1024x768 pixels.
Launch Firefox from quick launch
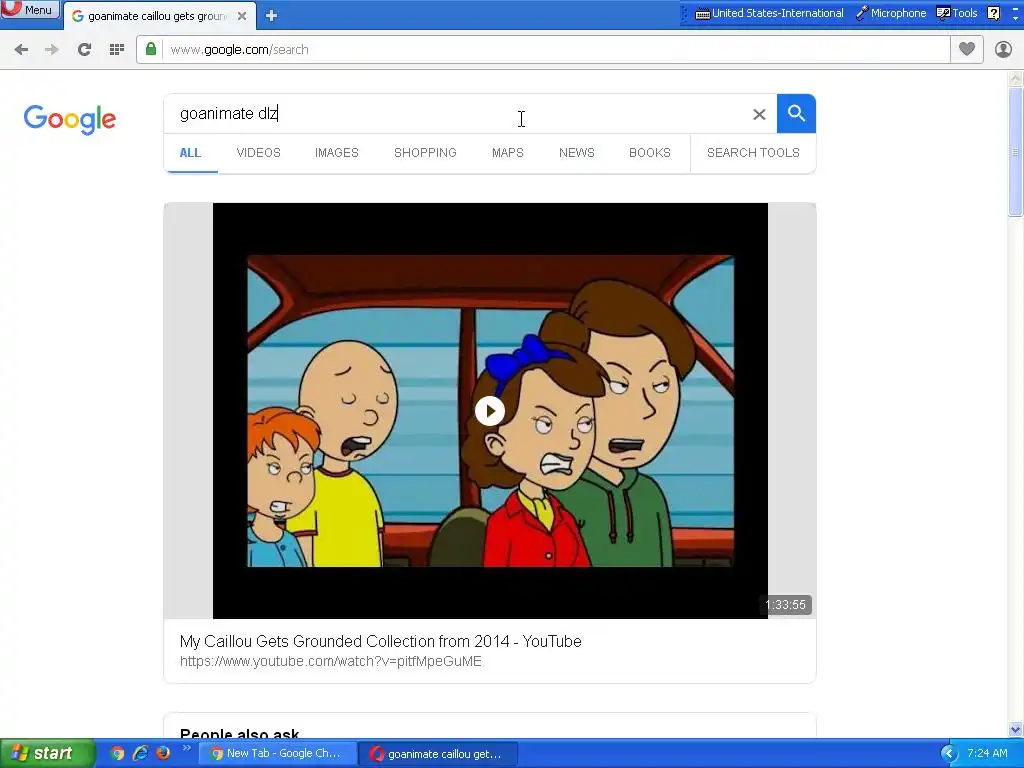click(163, 753)
